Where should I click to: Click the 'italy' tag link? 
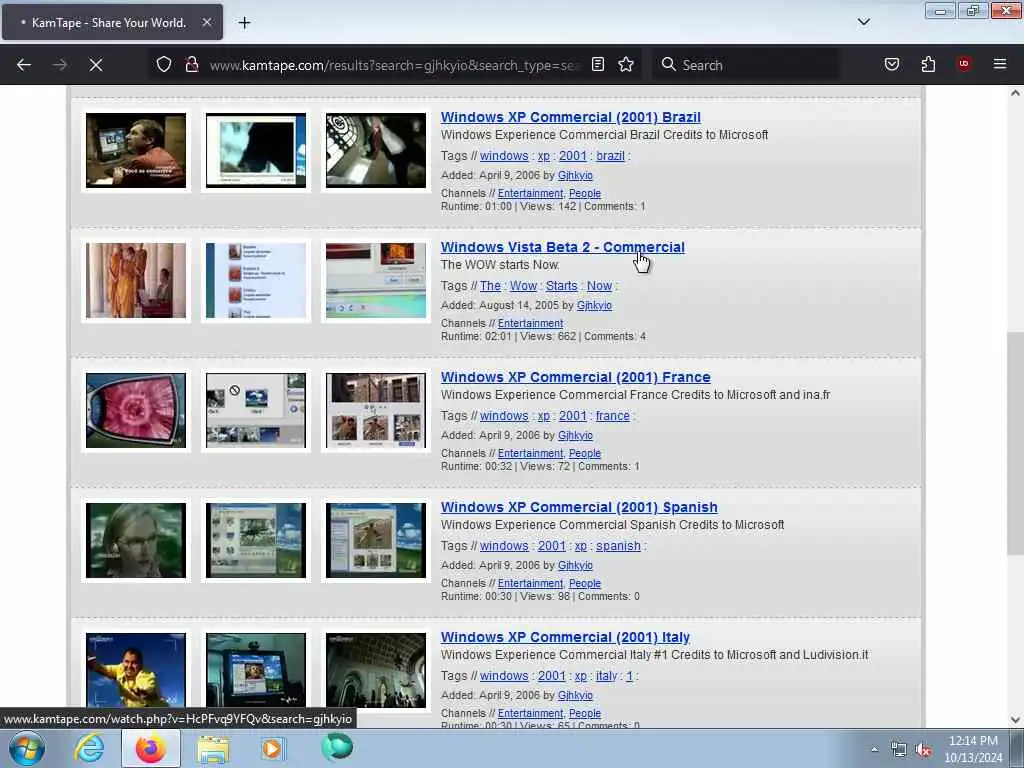[x=606, y=676]
